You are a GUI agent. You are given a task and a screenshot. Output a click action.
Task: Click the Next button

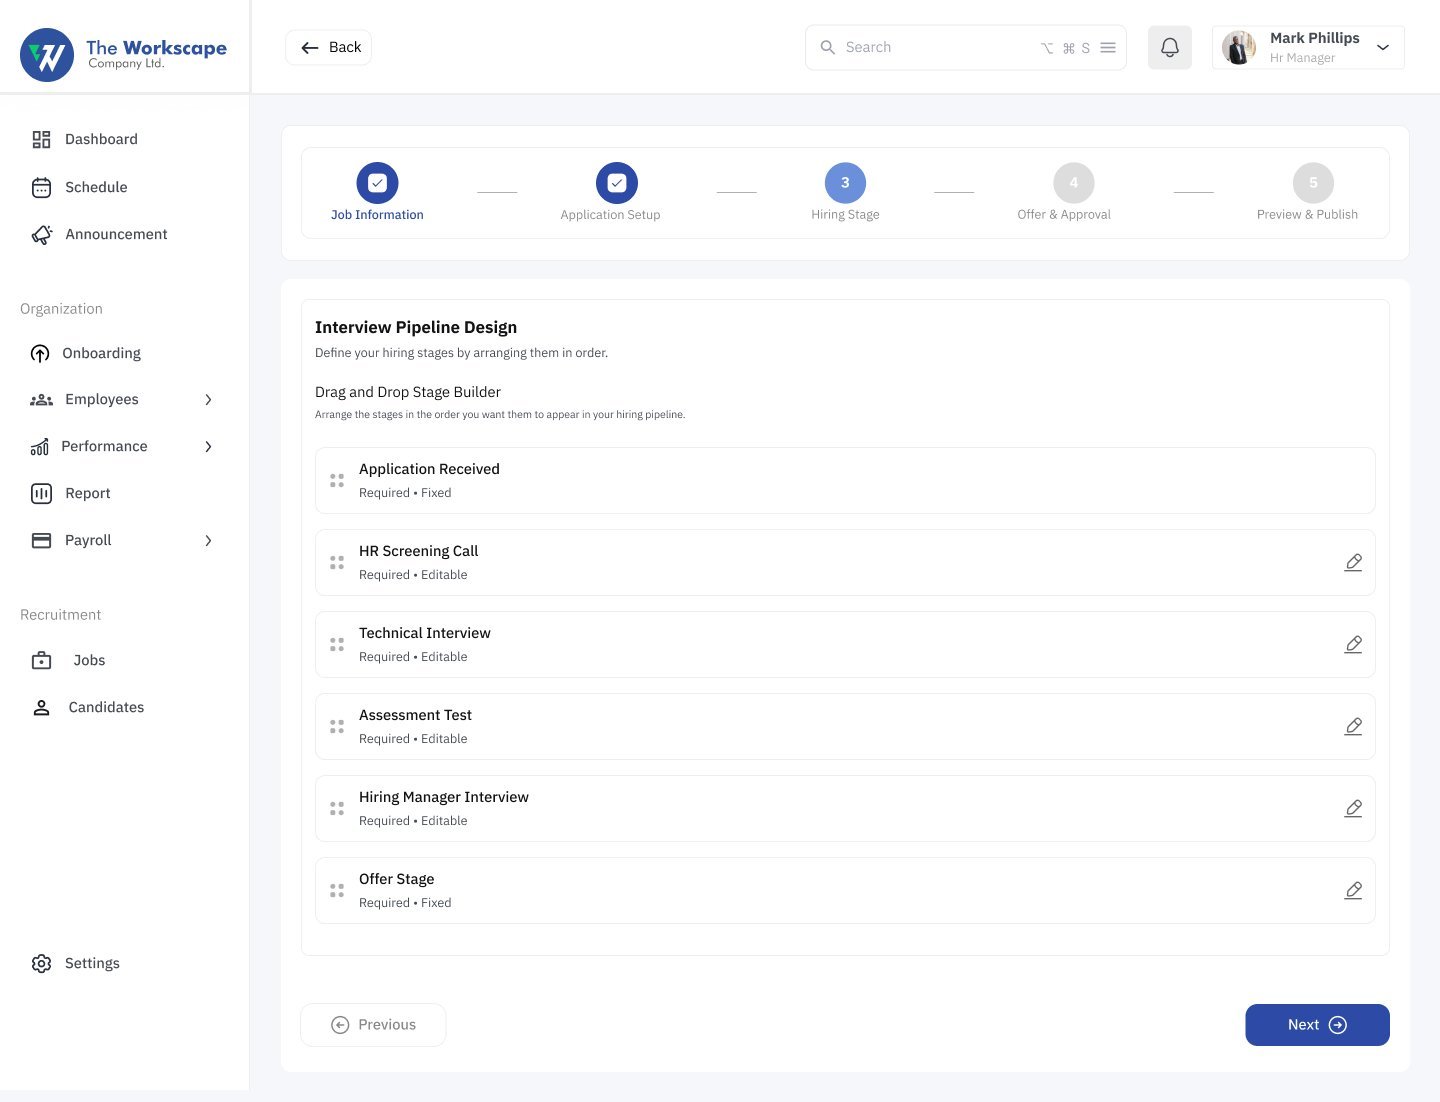point(1317,1025)
